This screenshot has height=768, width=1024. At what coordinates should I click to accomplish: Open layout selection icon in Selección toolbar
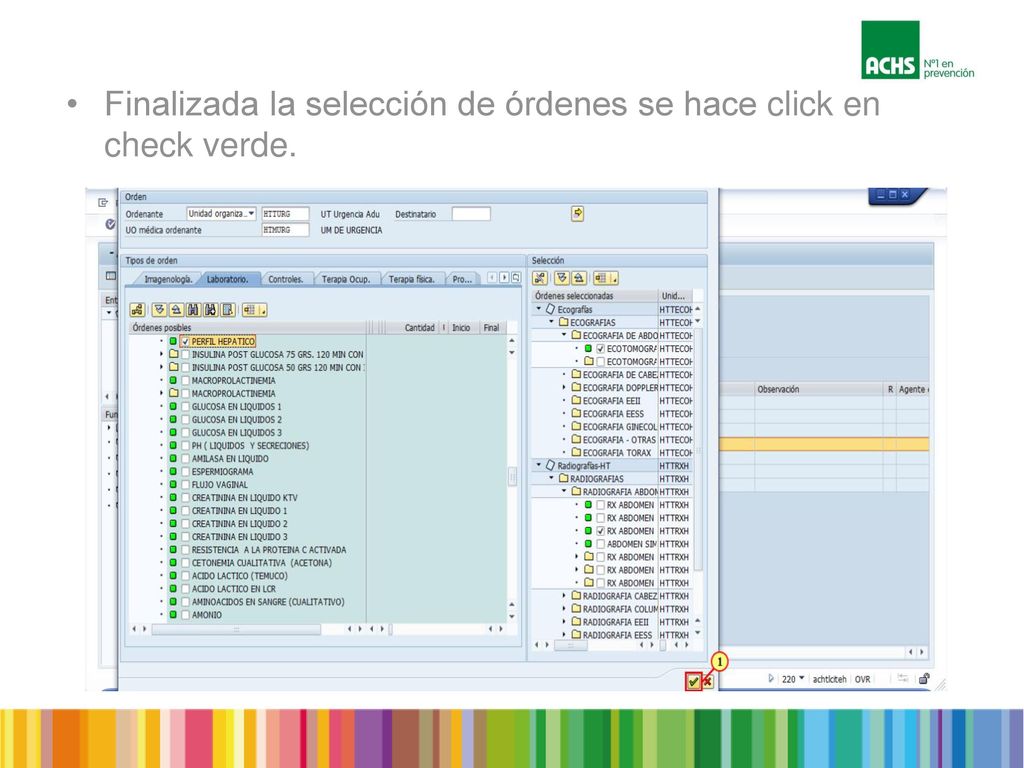605,278
